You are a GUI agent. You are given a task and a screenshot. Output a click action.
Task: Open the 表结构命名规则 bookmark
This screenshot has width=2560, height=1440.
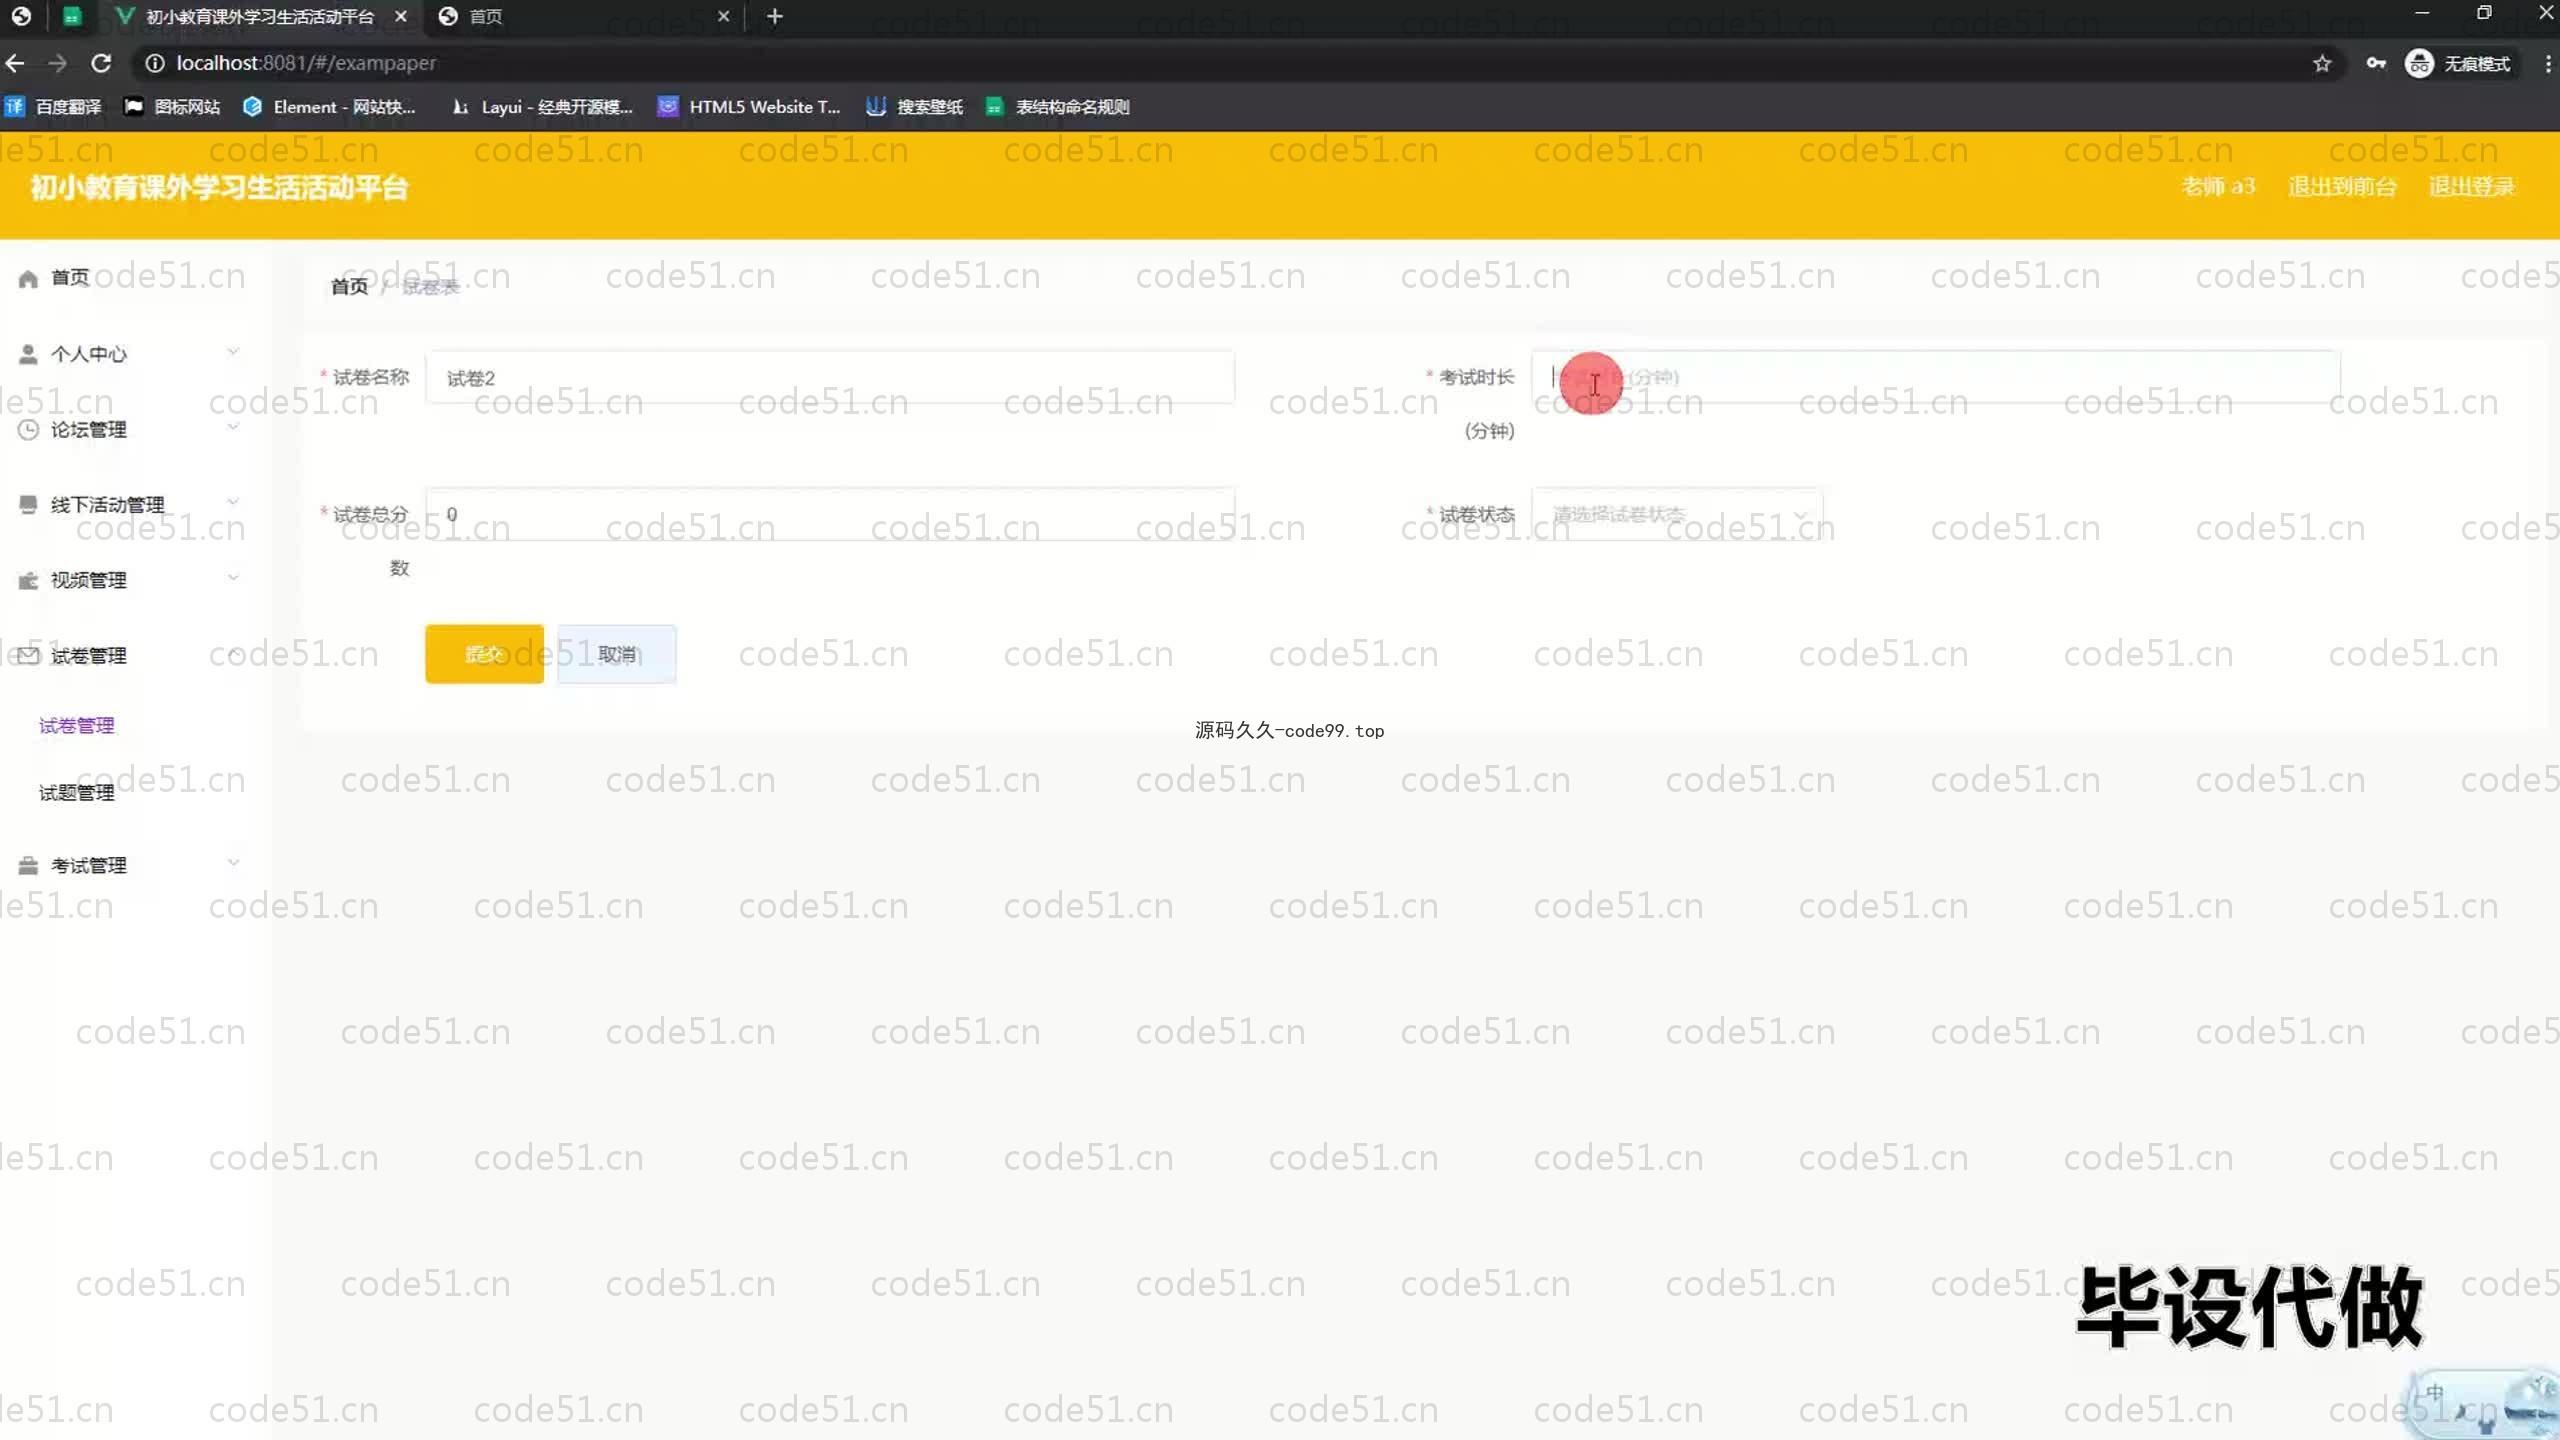[1057, 107]
